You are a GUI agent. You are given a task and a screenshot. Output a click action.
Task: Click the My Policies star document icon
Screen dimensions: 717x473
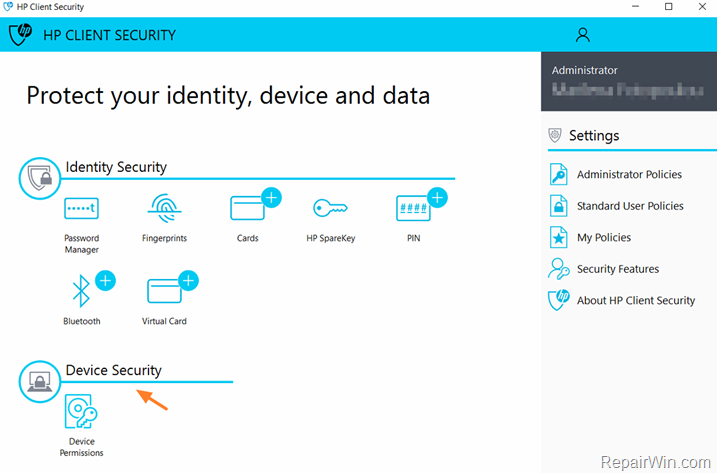558,237
